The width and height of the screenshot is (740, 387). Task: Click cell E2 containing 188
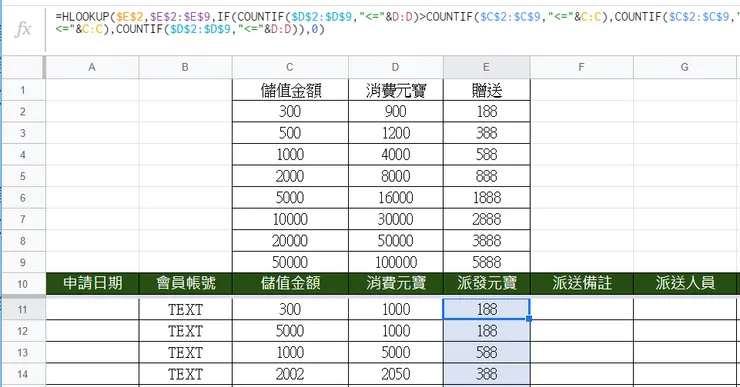coord(487,111)
